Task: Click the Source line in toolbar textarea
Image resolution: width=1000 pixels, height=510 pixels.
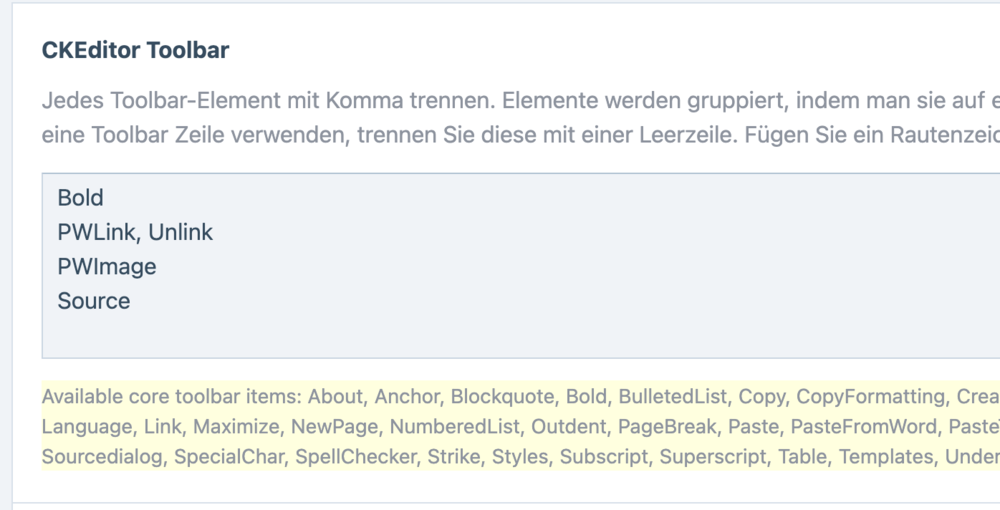Action: 94,301
